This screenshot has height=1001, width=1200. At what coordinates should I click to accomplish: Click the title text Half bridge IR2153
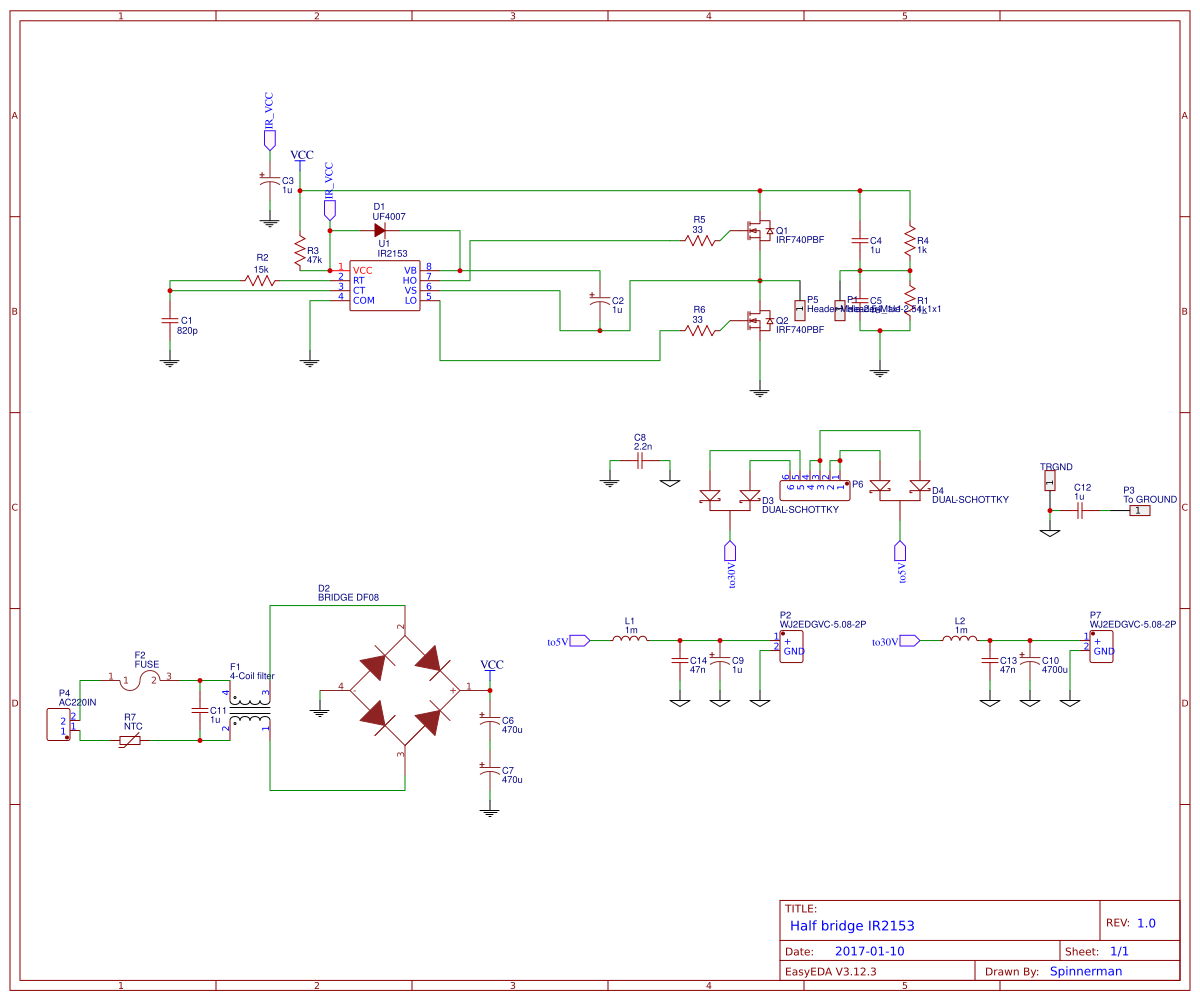pyautogui.click(x=851, y=926)
